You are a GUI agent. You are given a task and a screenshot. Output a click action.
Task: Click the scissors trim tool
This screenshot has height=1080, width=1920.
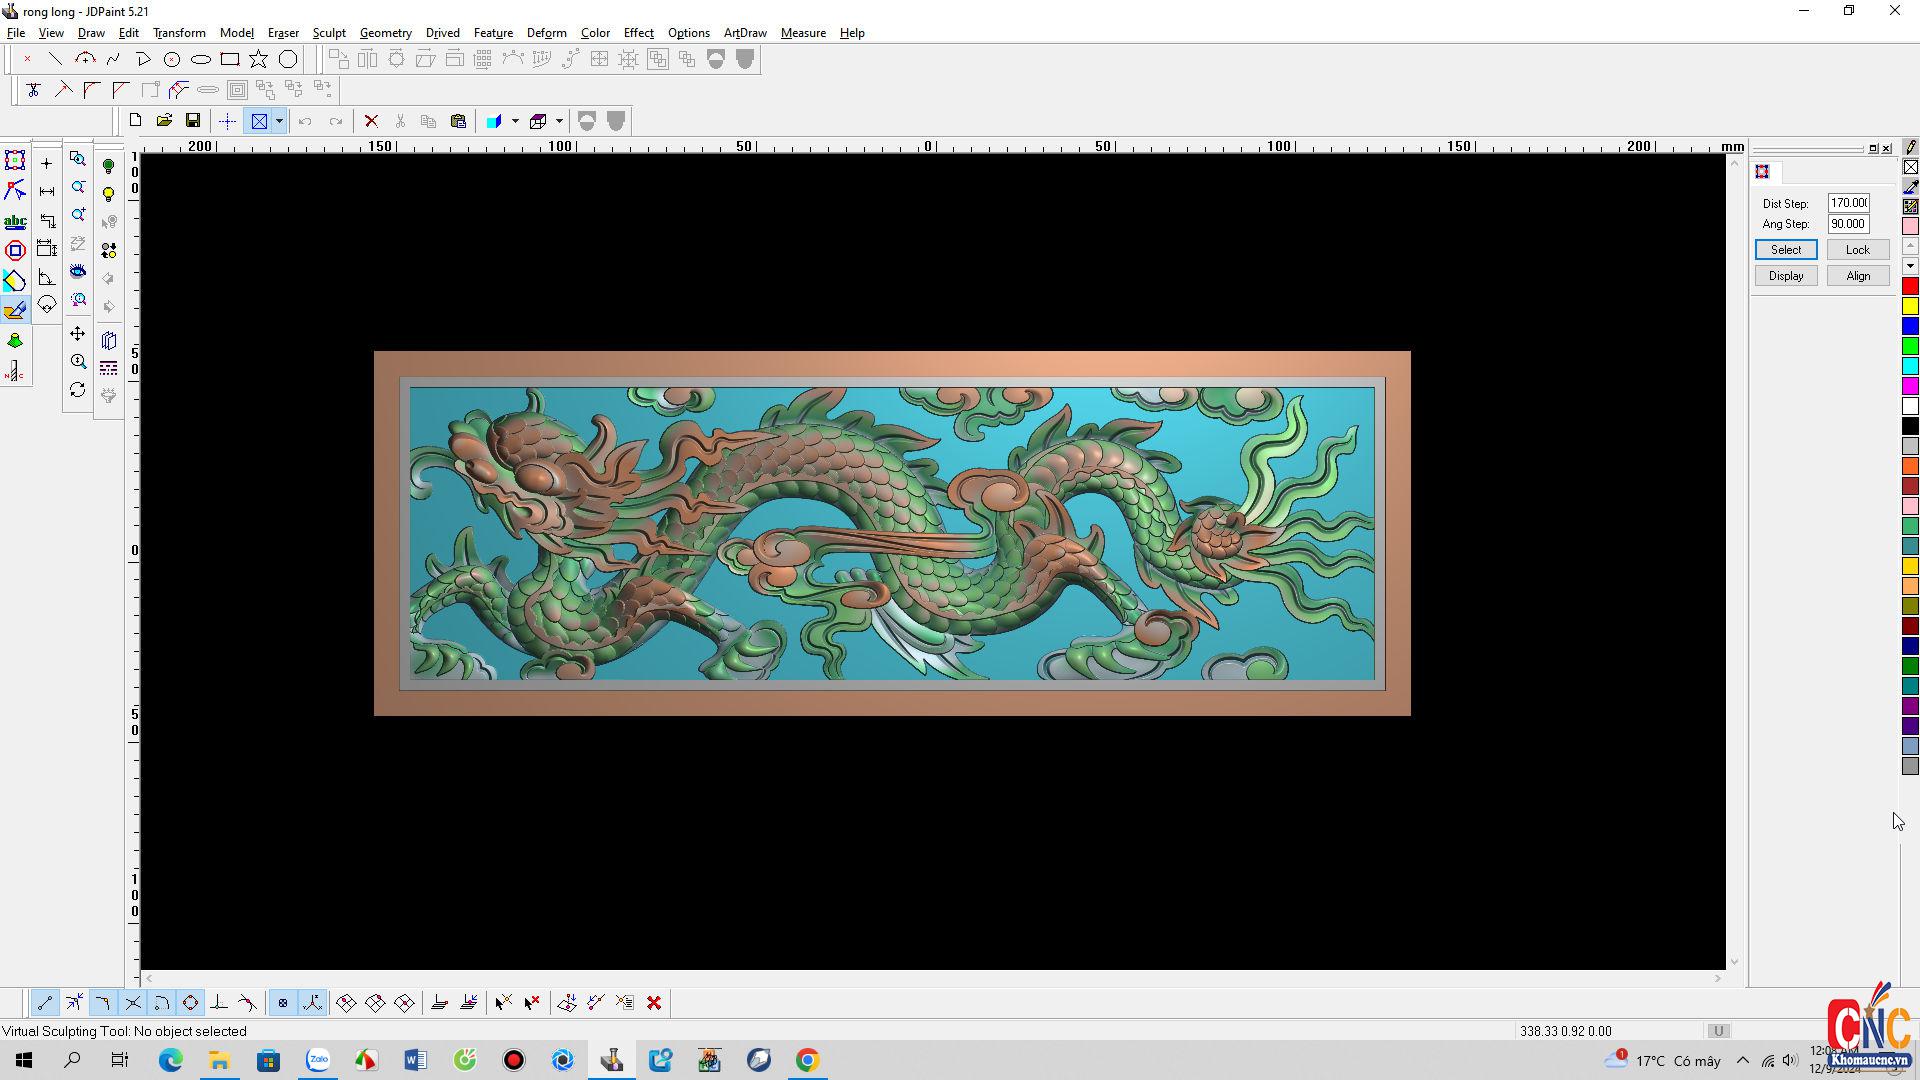(x=33, y=90)
